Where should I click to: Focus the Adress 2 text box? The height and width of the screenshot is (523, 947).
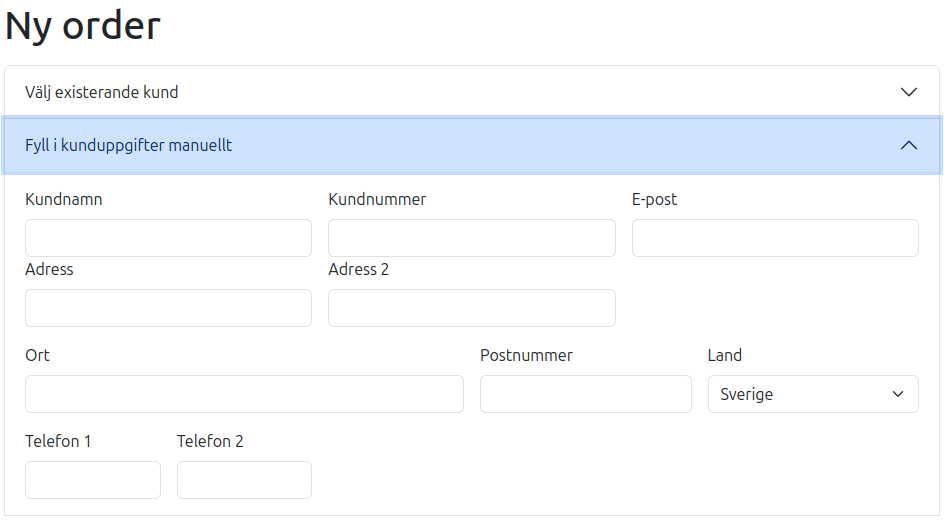pyautogui.click(x=471, y=308)
